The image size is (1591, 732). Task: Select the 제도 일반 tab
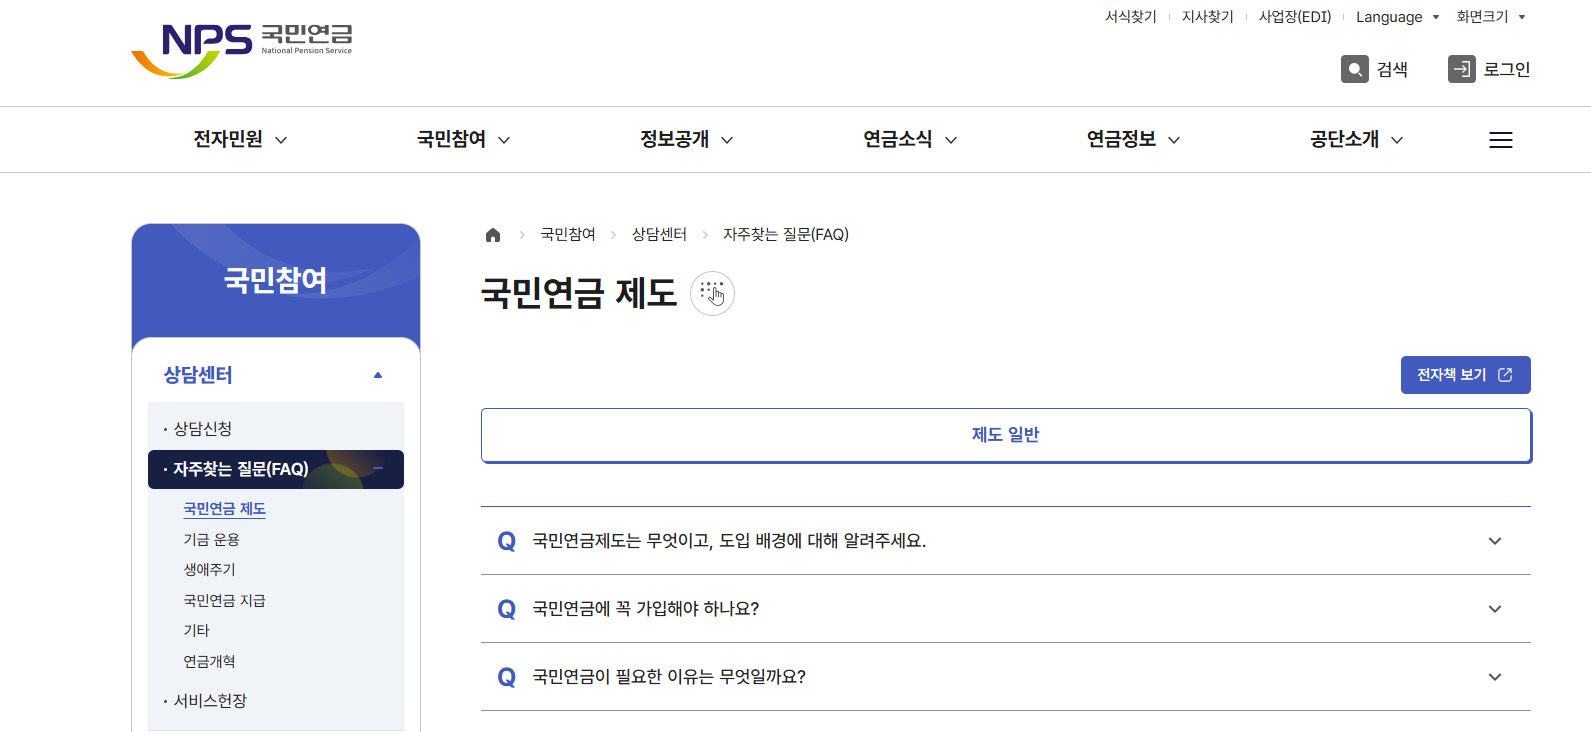point(1006,435)
